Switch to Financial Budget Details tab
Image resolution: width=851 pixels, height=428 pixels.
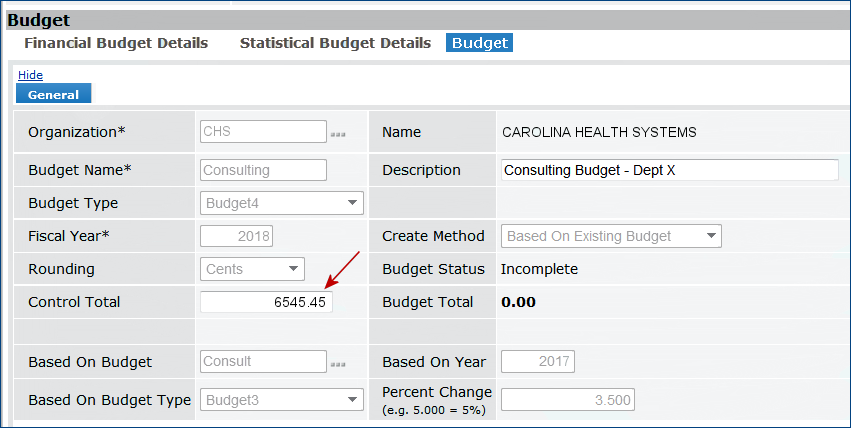click(116, 43)
